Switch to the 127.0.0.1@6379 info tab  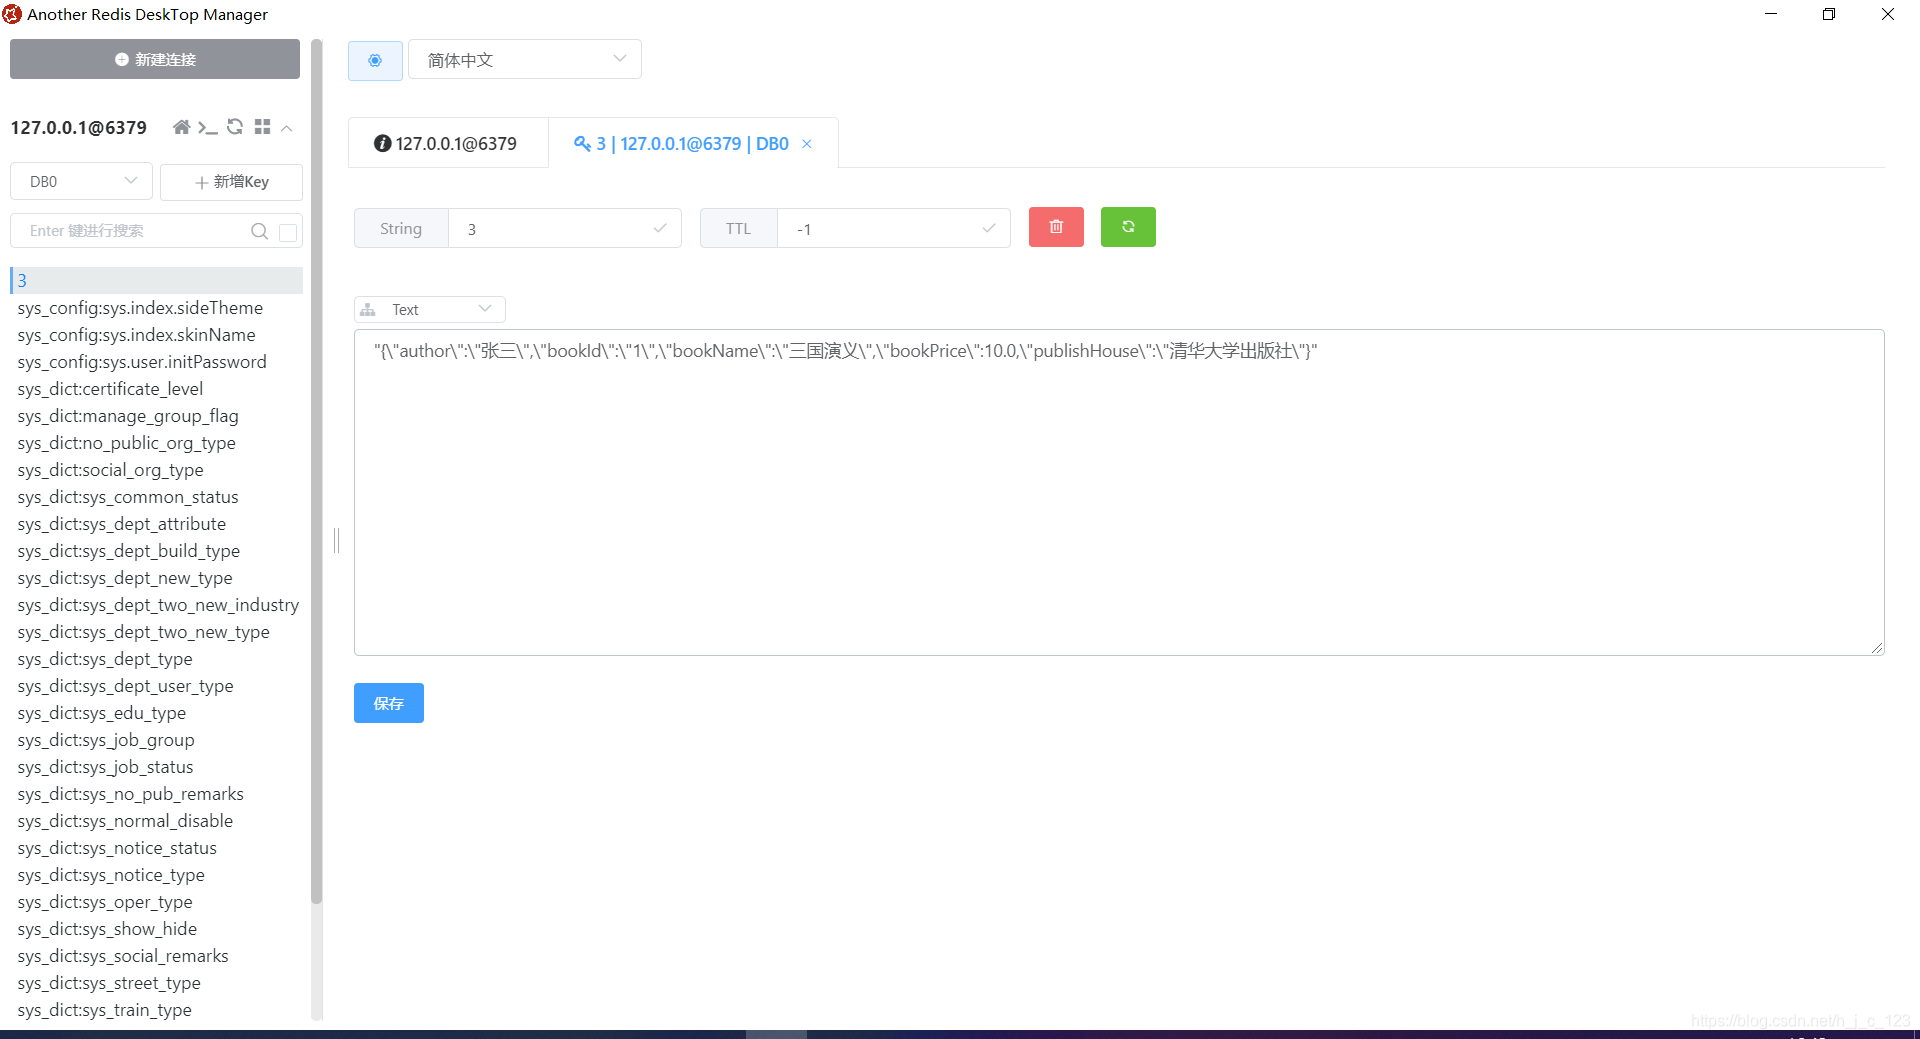(447, 143)
